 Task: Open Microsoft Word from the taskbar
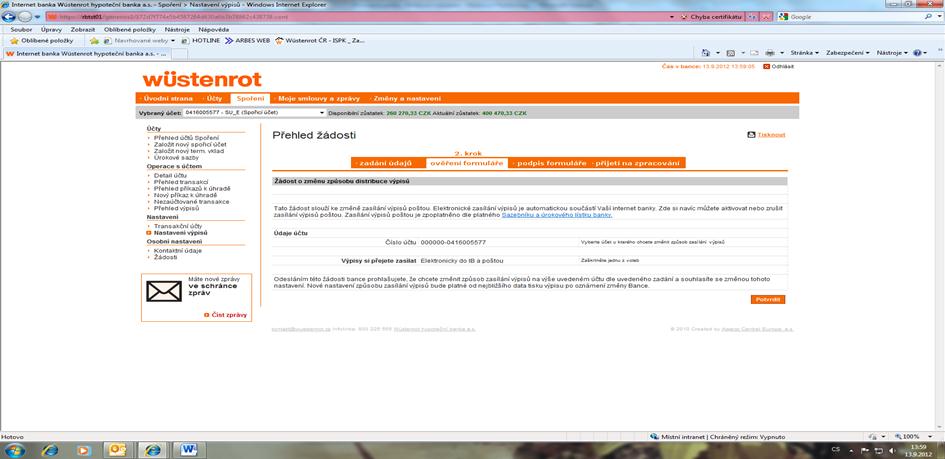[x=189, y=450]
